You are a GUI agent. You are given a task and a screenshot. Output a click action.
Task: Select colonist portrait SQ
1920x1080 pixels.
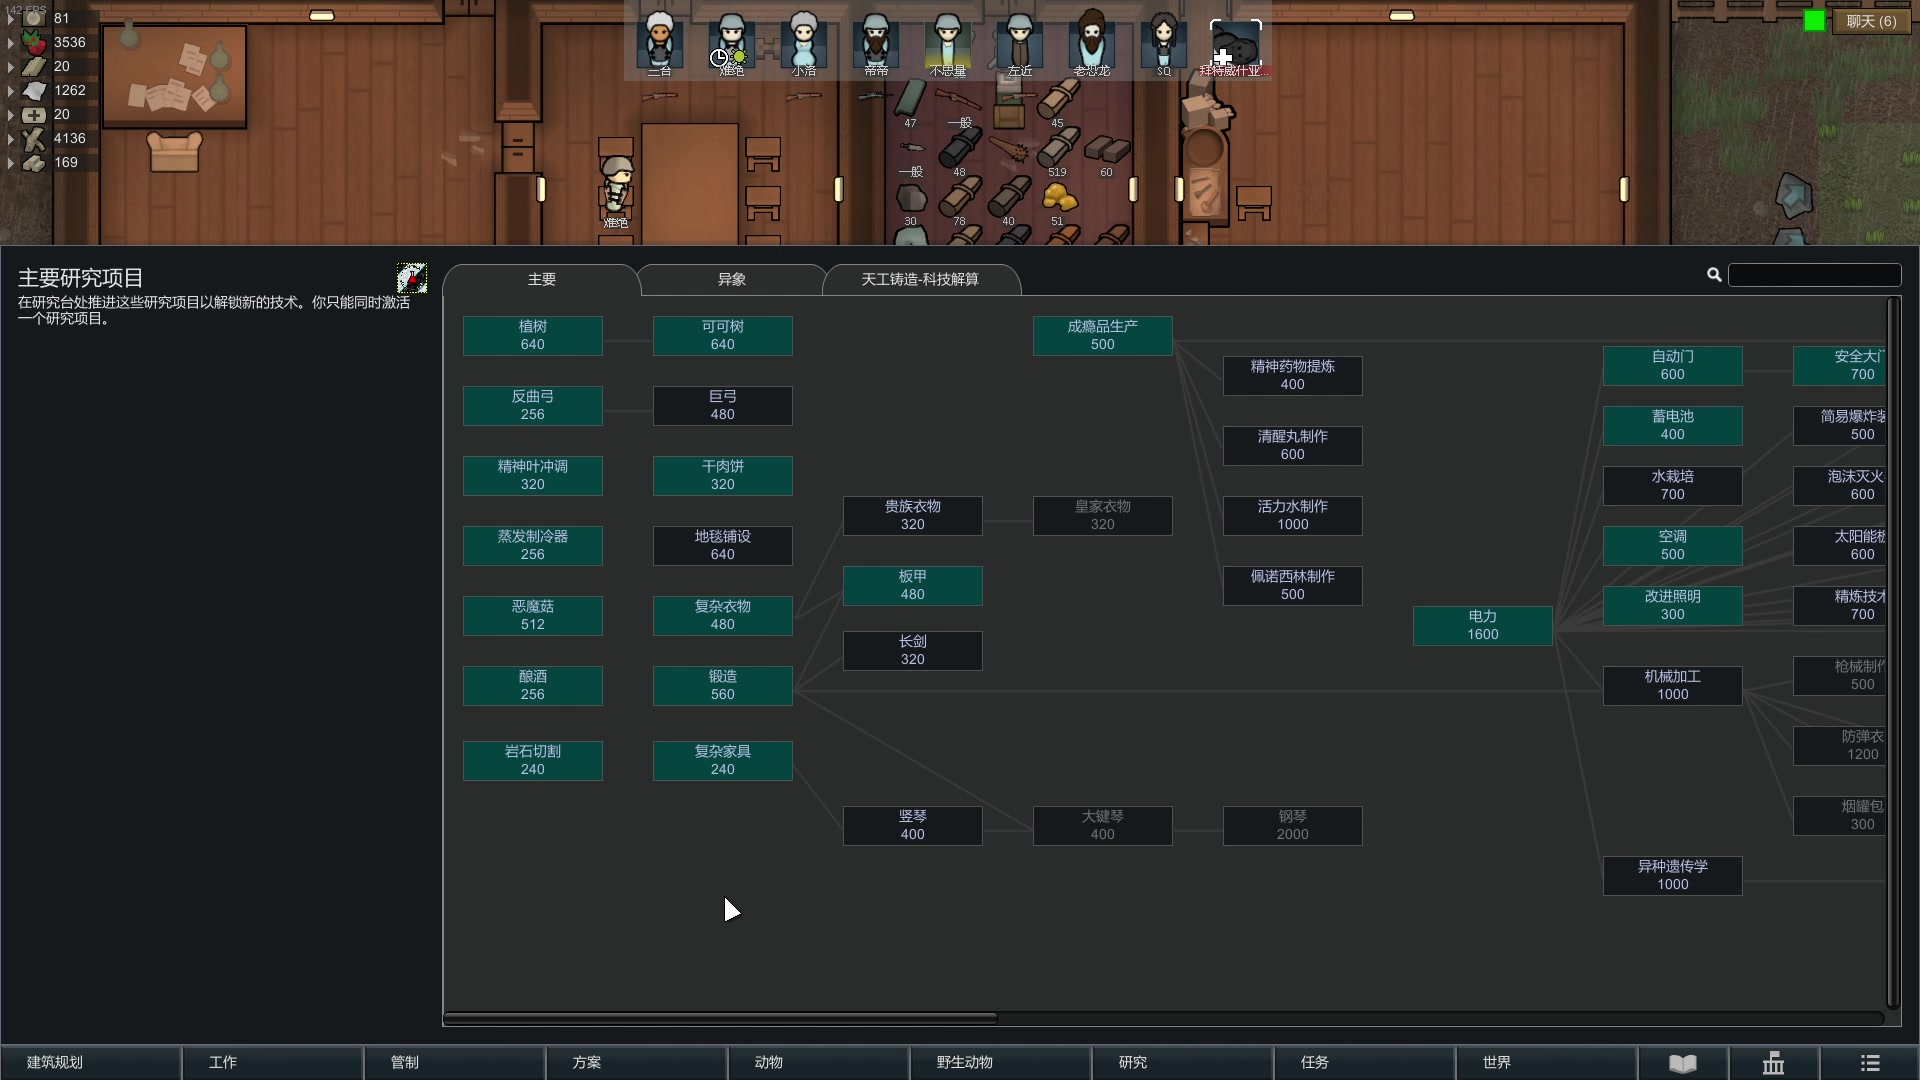[1163, 42]
